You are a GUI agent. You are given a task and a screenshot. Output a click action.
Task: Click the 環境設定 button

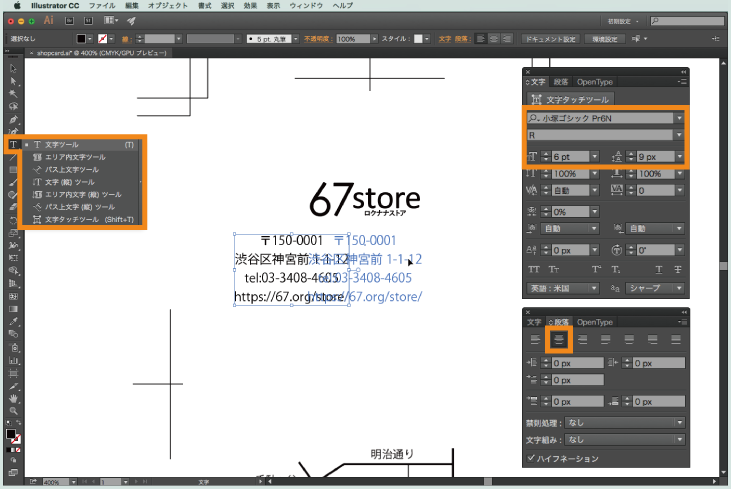pos(605,39)
